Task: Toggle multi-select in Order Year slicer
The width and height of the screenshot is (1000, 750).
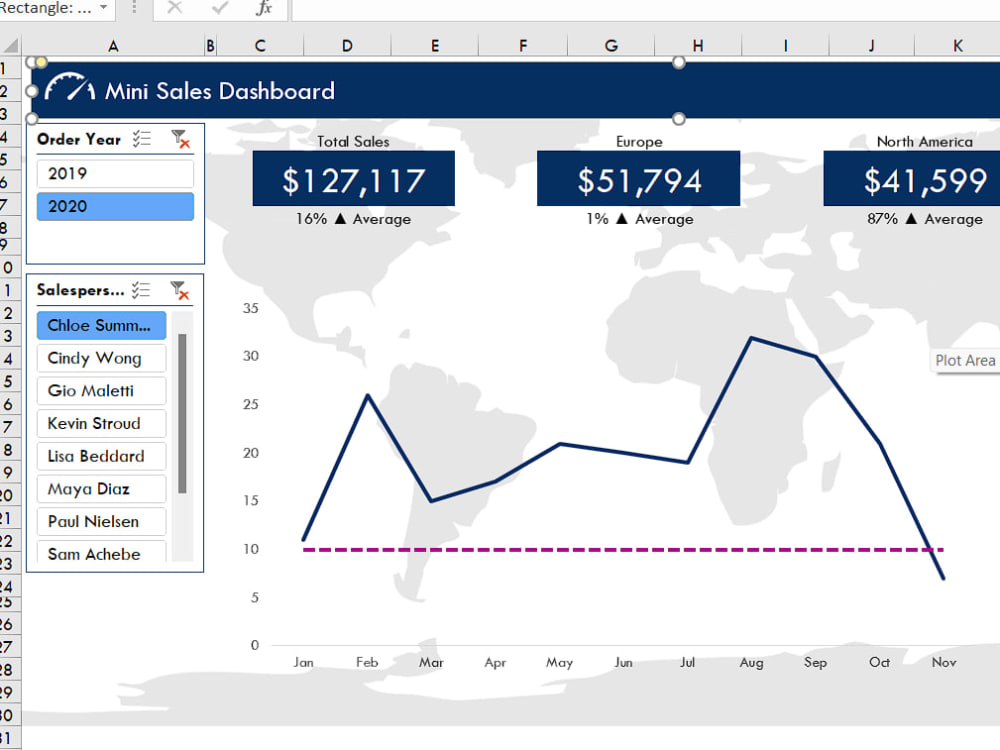Action: pyautogui.click(x=142, y=138)
